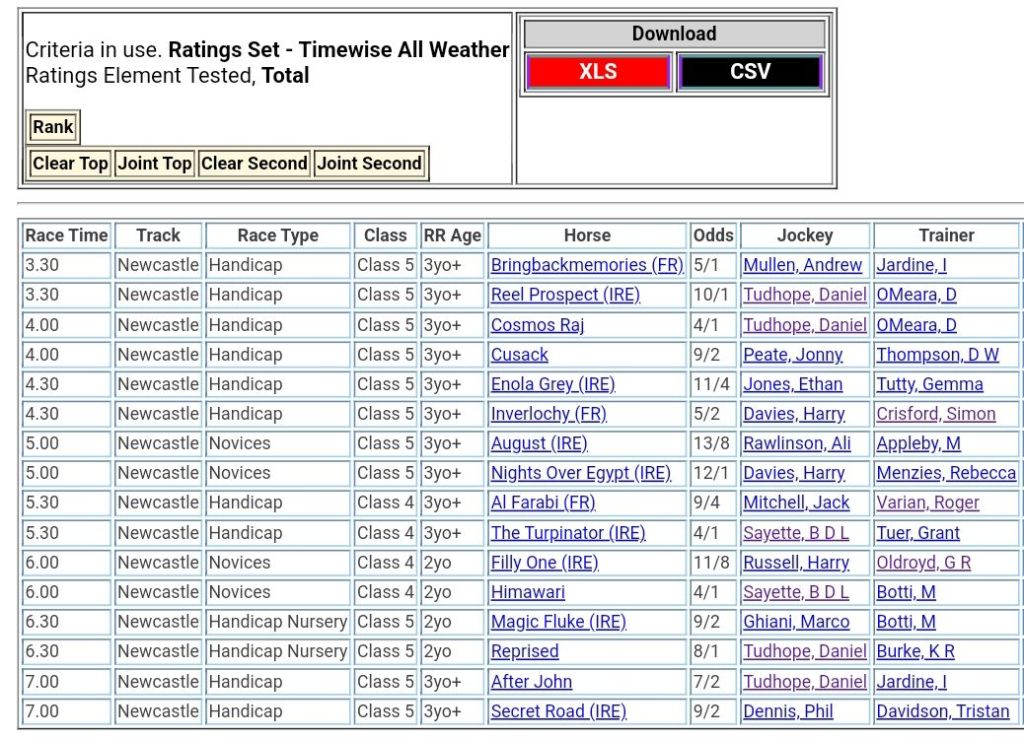The width and height of the screenshot is (1024, 738).
Task: Open the Bringbackmemories (FR) horse link
Action: tap(586, 265)
